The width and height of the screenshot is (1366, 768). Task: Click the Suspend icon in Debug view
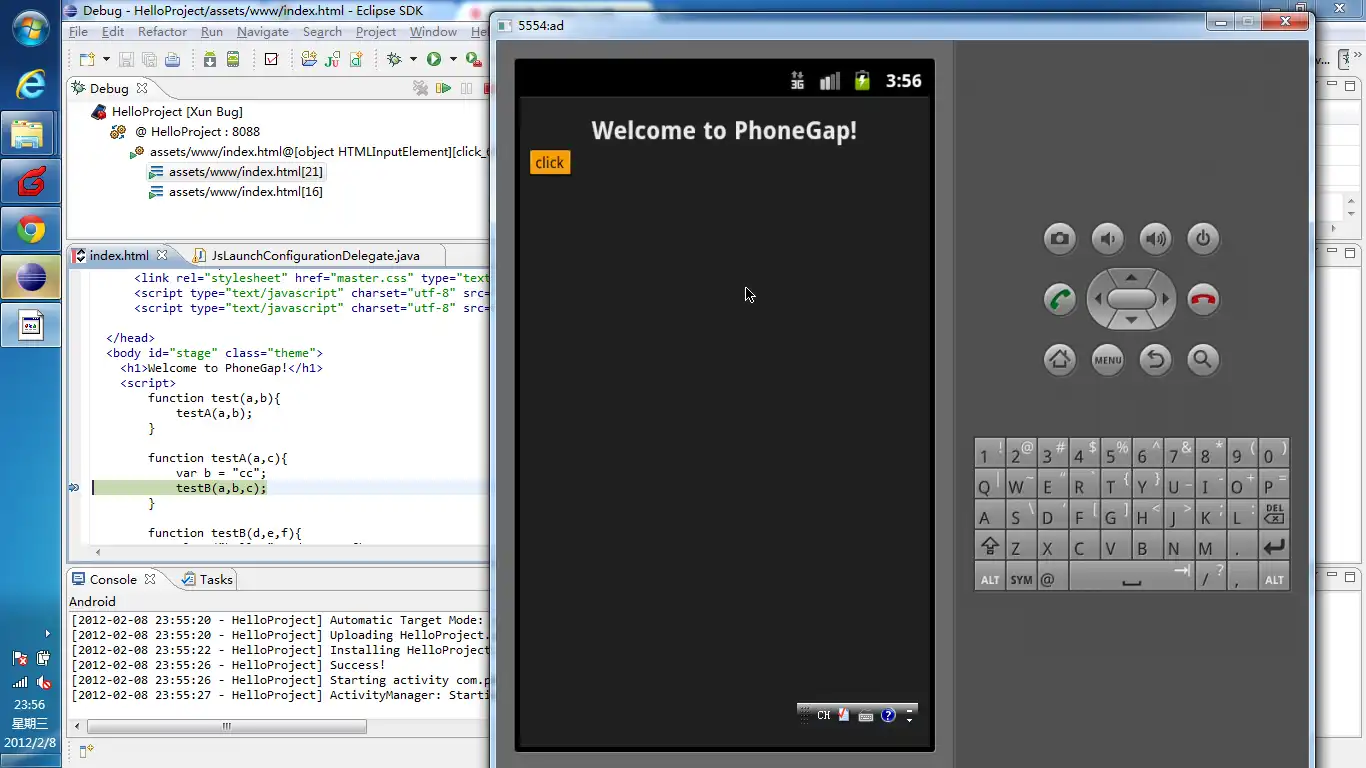[x=466, y=88]
